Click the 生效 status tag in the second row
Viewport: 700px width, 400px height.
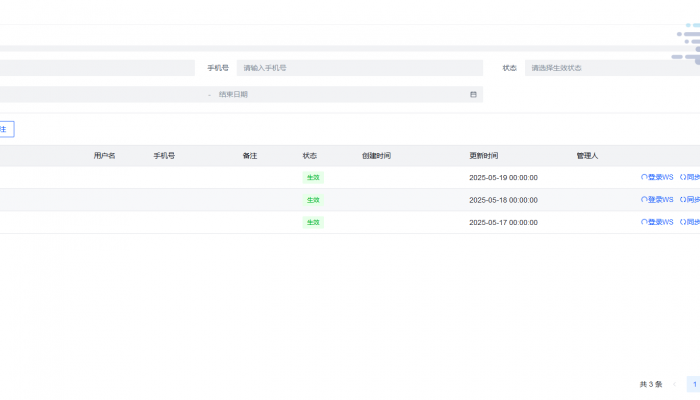point(313,200)
